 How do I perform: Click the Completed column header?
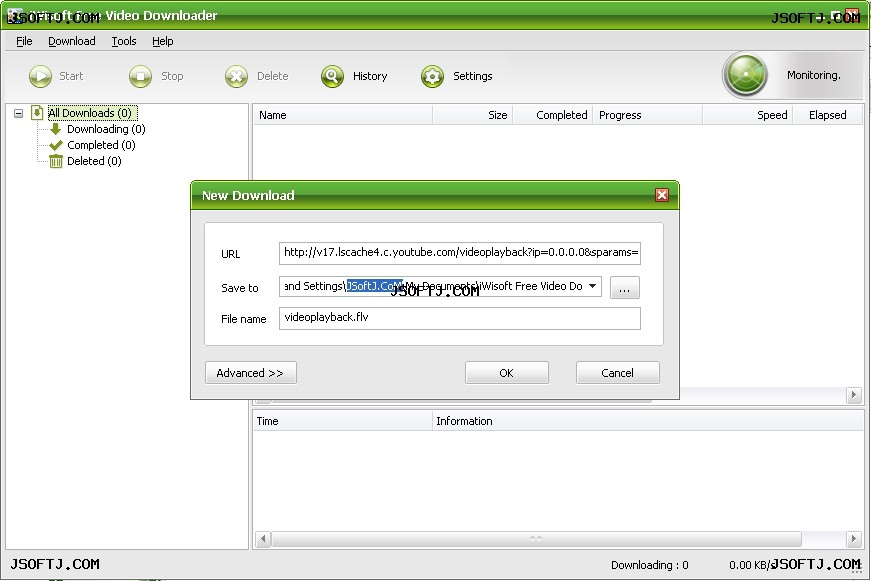553,115
